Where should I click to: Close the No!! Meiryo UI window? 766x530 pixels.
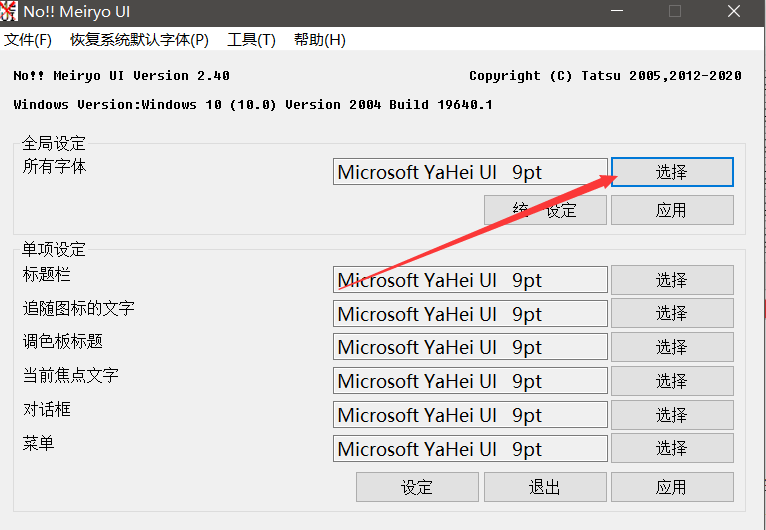tap(734, 11)
